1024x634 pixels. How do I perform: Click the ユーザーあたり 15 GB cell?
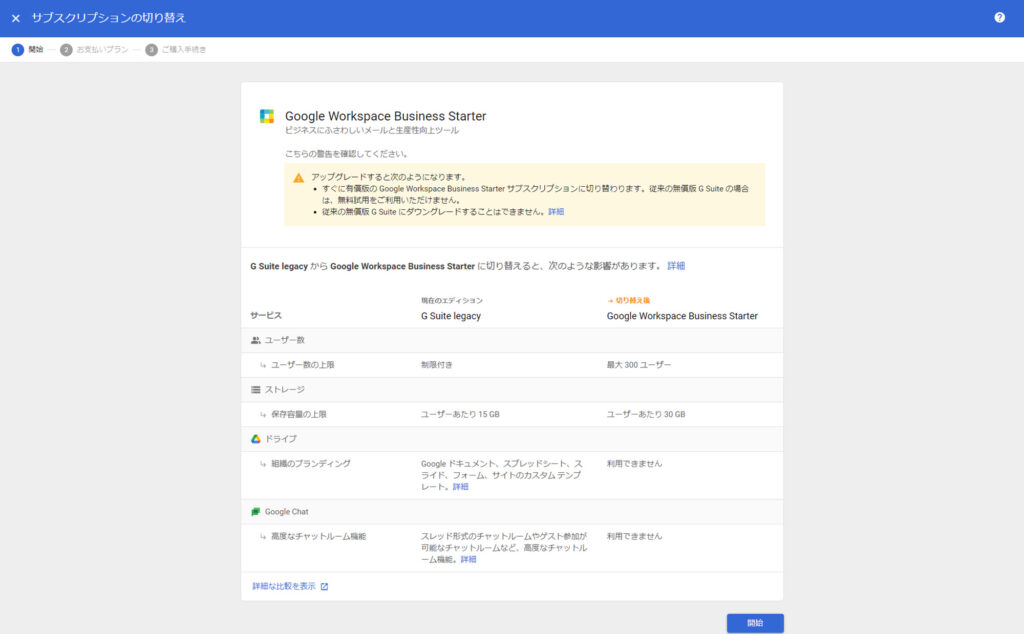tap(460, 415)
